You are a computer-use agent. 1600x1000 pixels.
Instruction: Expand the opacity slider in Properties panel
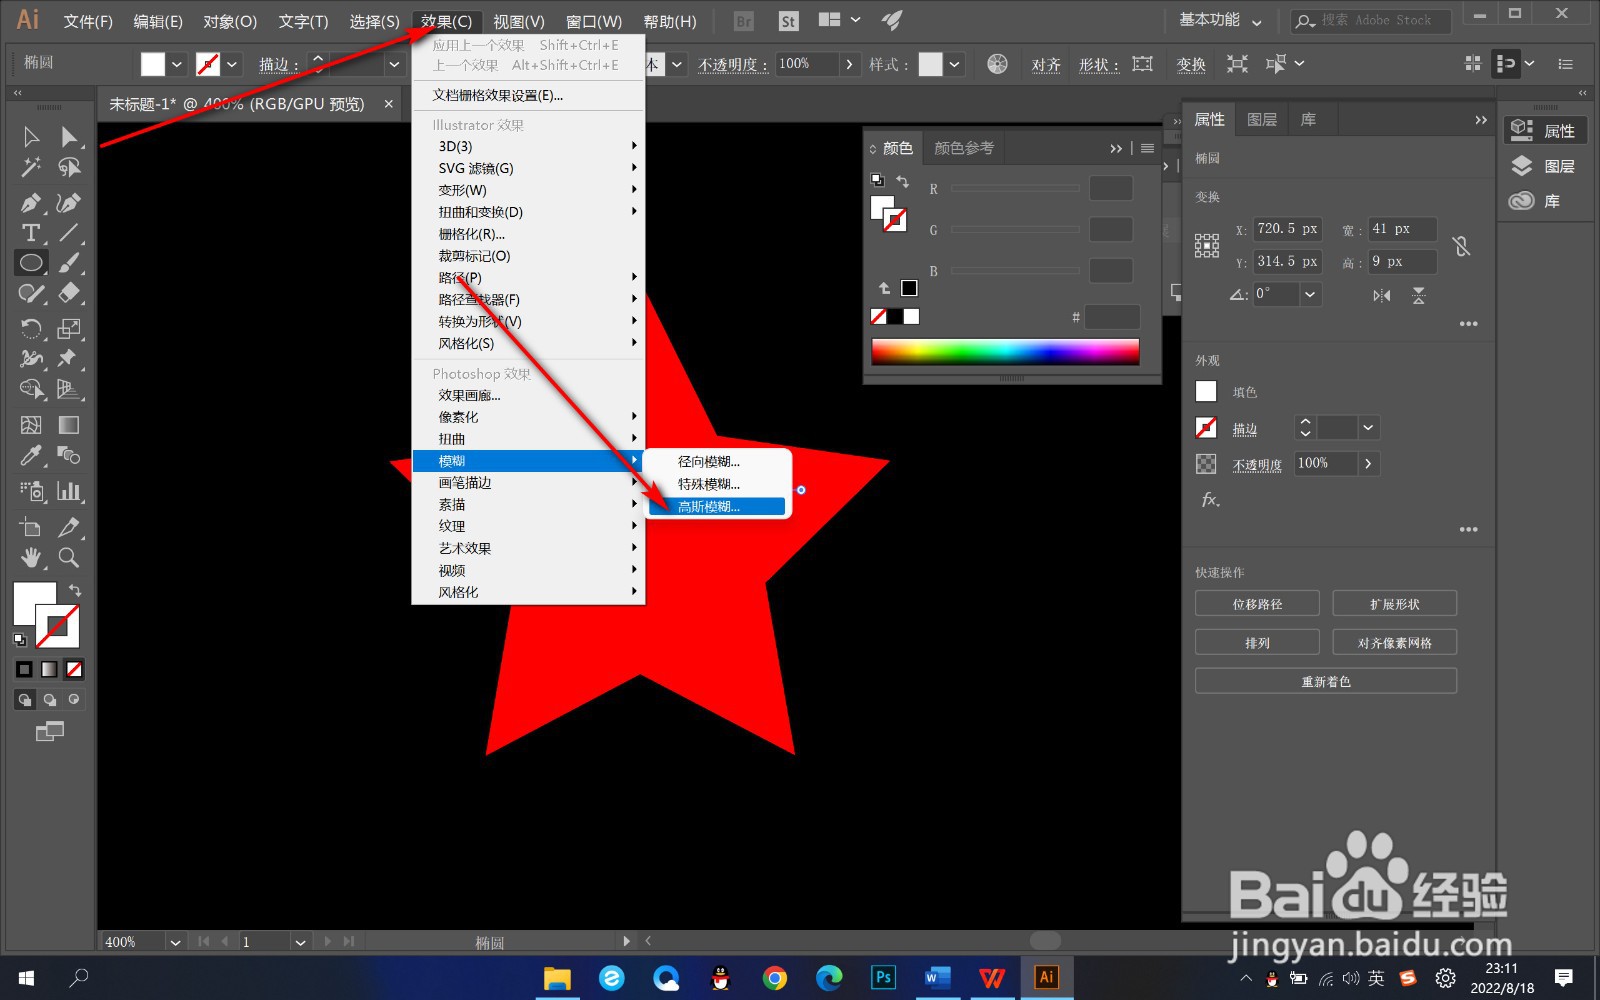coord(1368,464)
